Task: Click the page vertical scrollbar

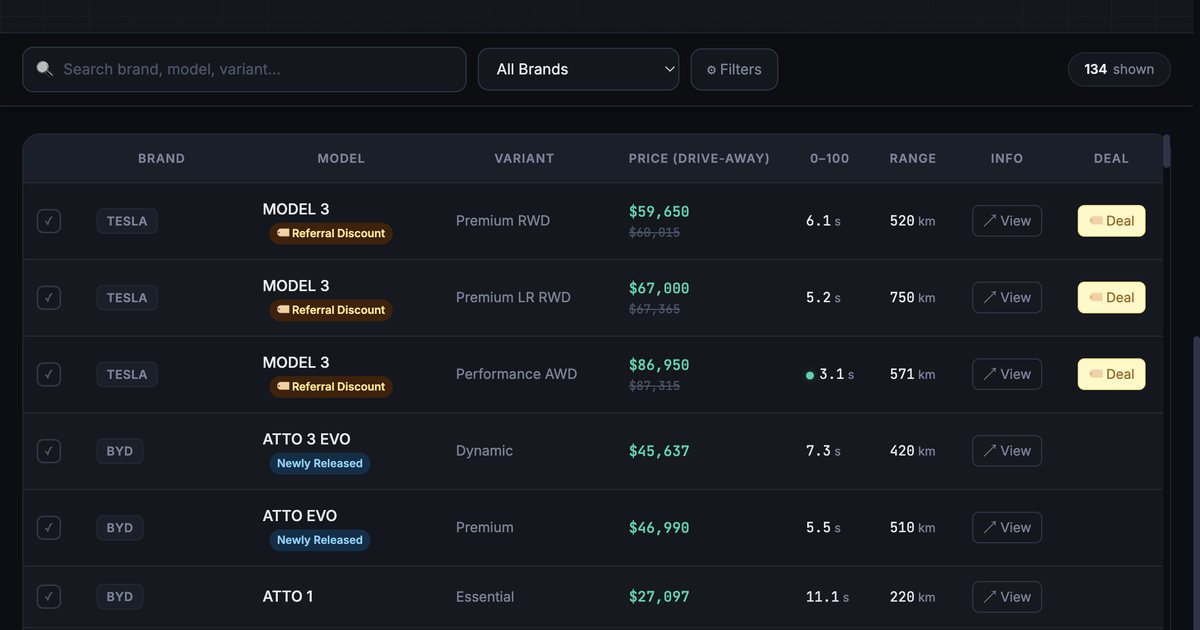Action: point(1195,483)
